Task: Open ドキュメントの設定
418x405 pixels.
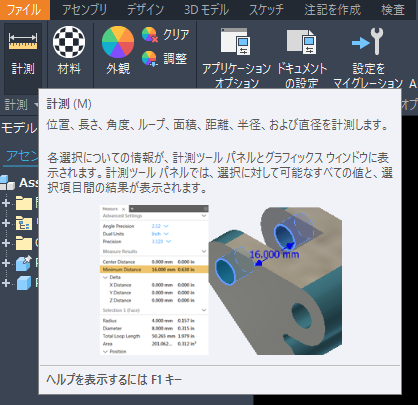Action: (302, 57)
